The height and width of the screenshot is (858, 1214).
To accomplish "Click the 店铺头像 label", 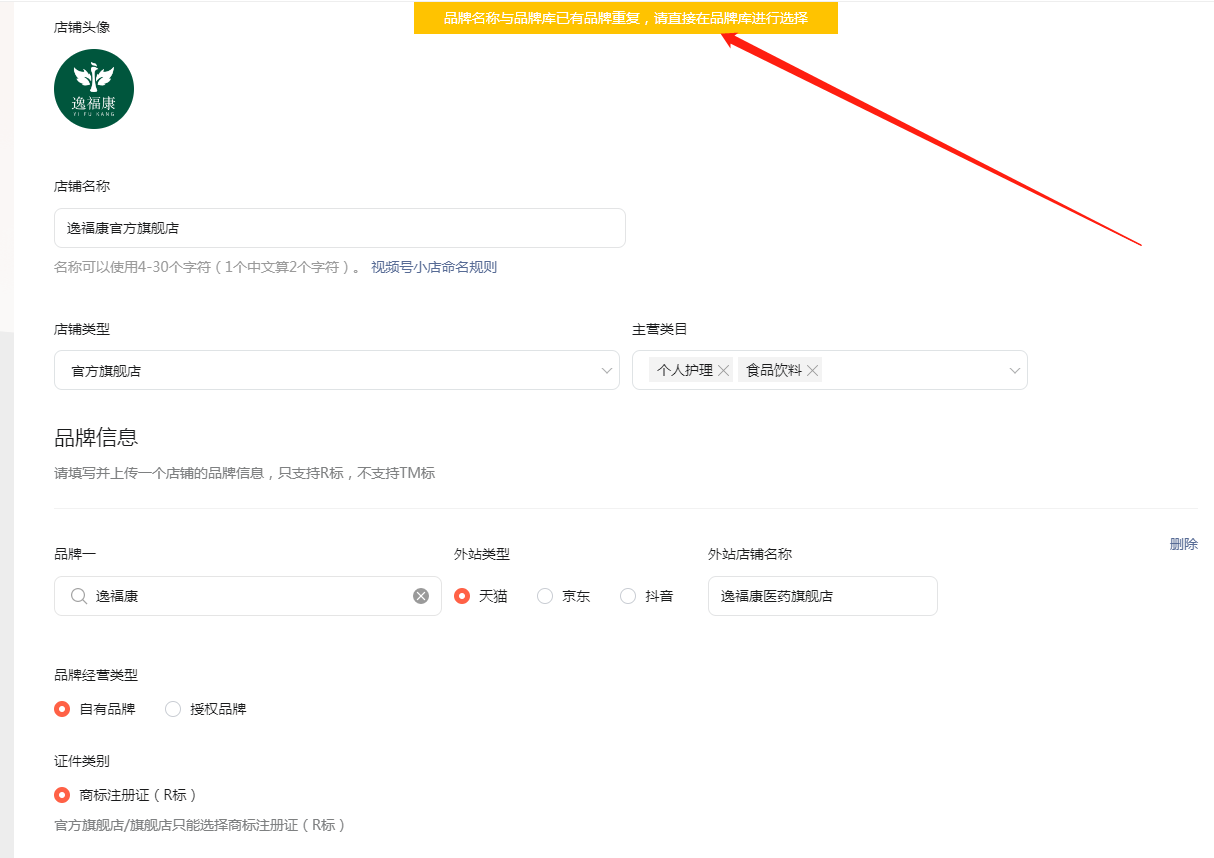I will (82, 27).
